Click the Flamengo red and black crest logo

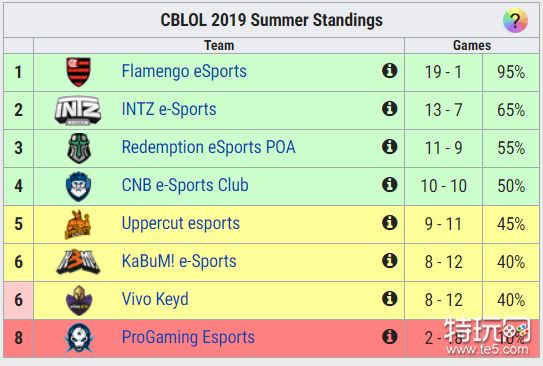tap(79, 72)
